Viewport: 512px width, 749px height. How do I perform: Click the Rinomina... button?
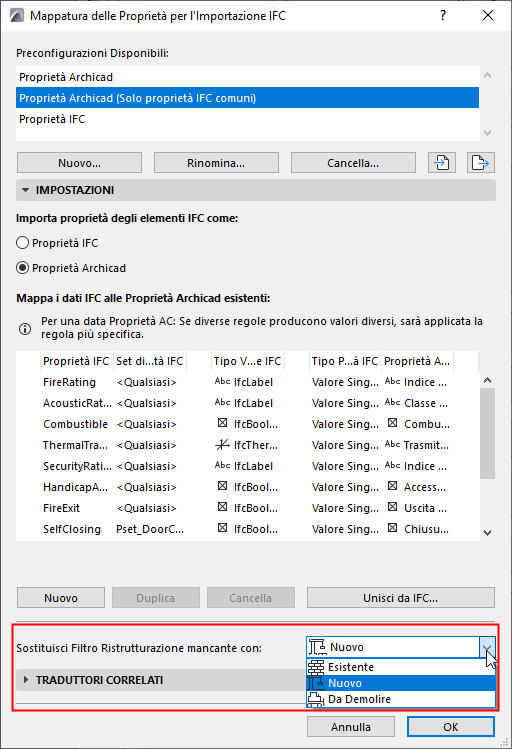click(x=216, y=163)
